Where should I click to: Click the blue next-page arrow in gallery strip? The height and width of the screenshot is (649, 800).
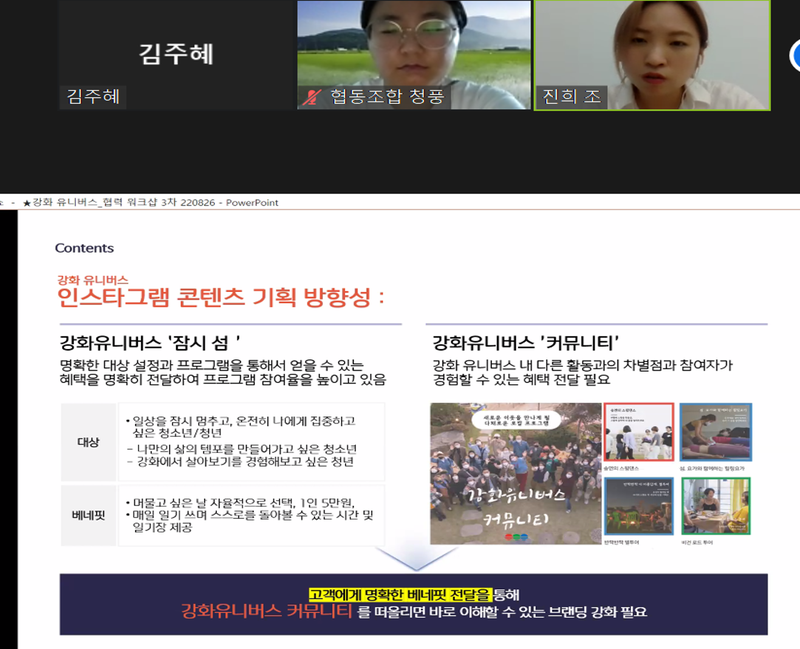click(x=793, y=55)
